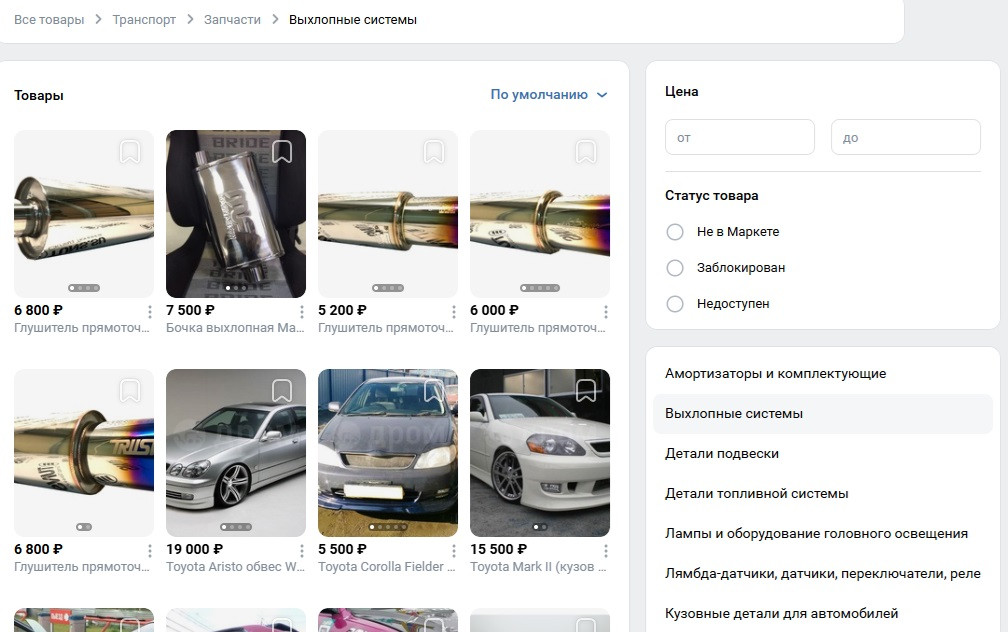1008x632 pixels.
Task: Select the 'Не в Маркете' status radio
Action: coord(675,231)
